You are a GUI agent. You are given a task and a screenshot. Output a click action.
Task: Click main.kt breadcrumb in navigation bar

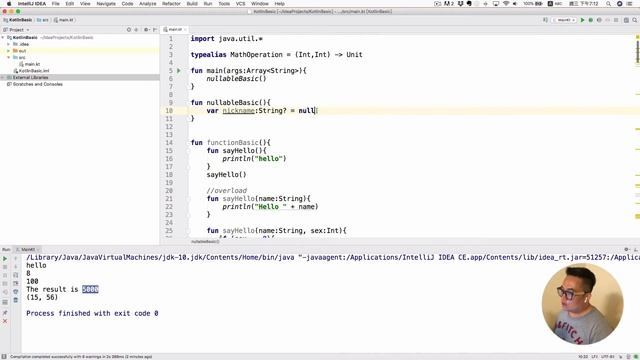pyautogui.click(x=64, y=20)
